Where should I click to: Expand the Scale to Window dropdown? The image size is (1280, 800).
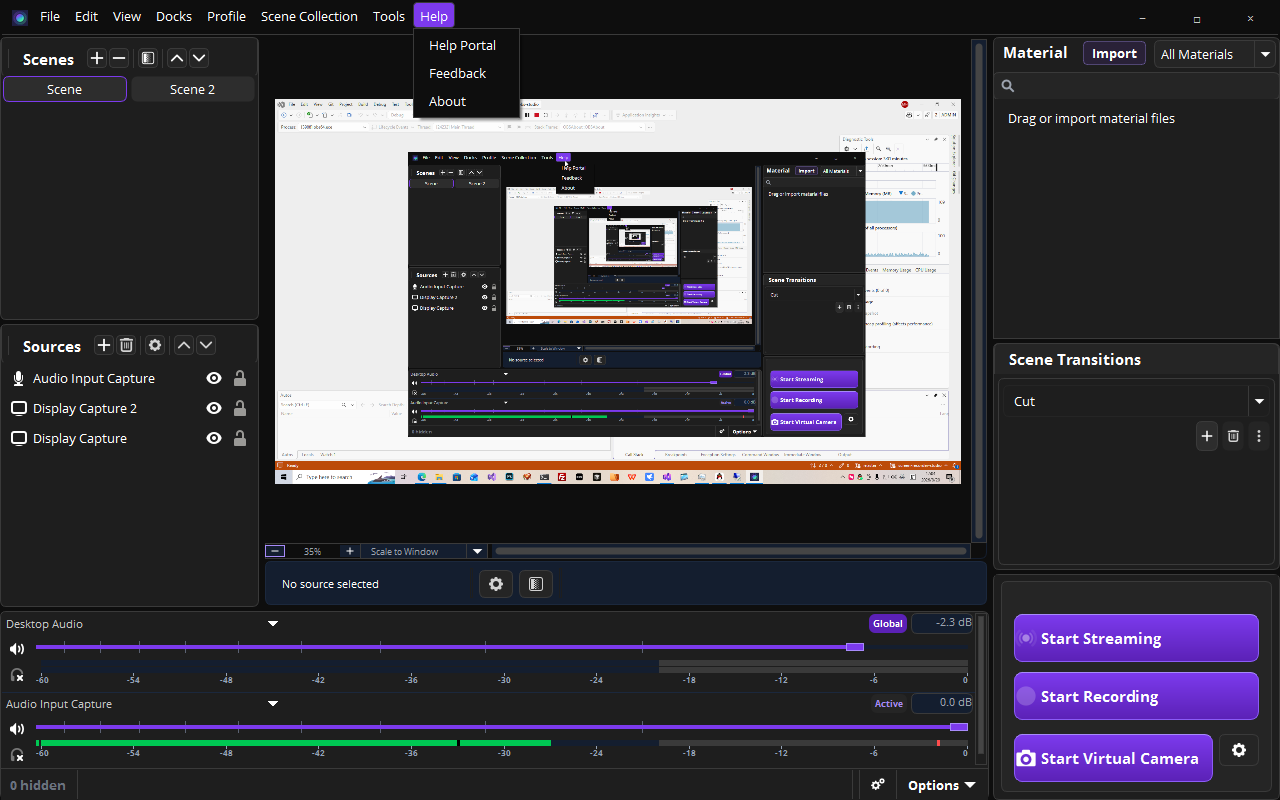[478, 551]
